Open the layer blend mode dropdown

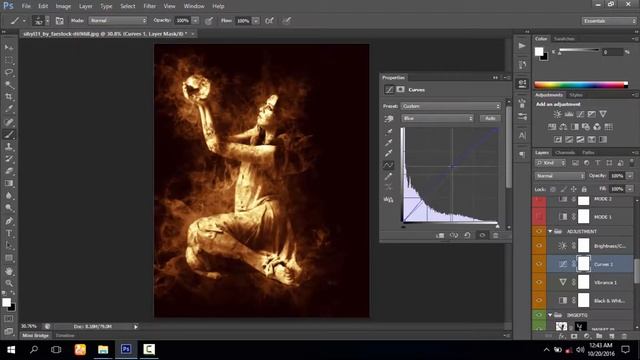tap(560, 176)
